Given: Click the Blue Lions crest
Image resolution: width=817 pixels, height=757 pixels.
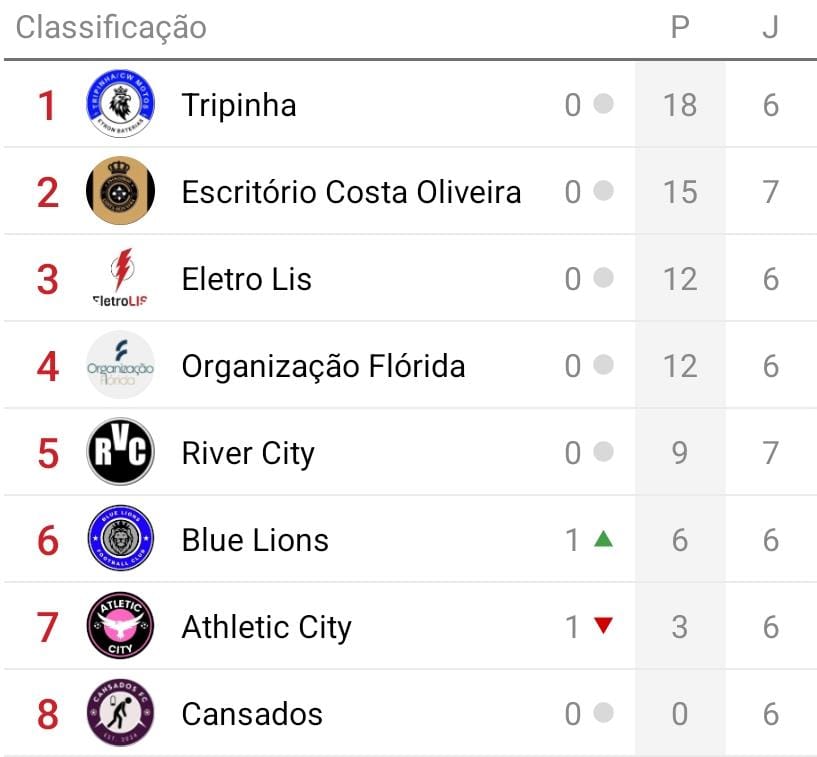Looking at the screenshot, I should tap(120, 539).
